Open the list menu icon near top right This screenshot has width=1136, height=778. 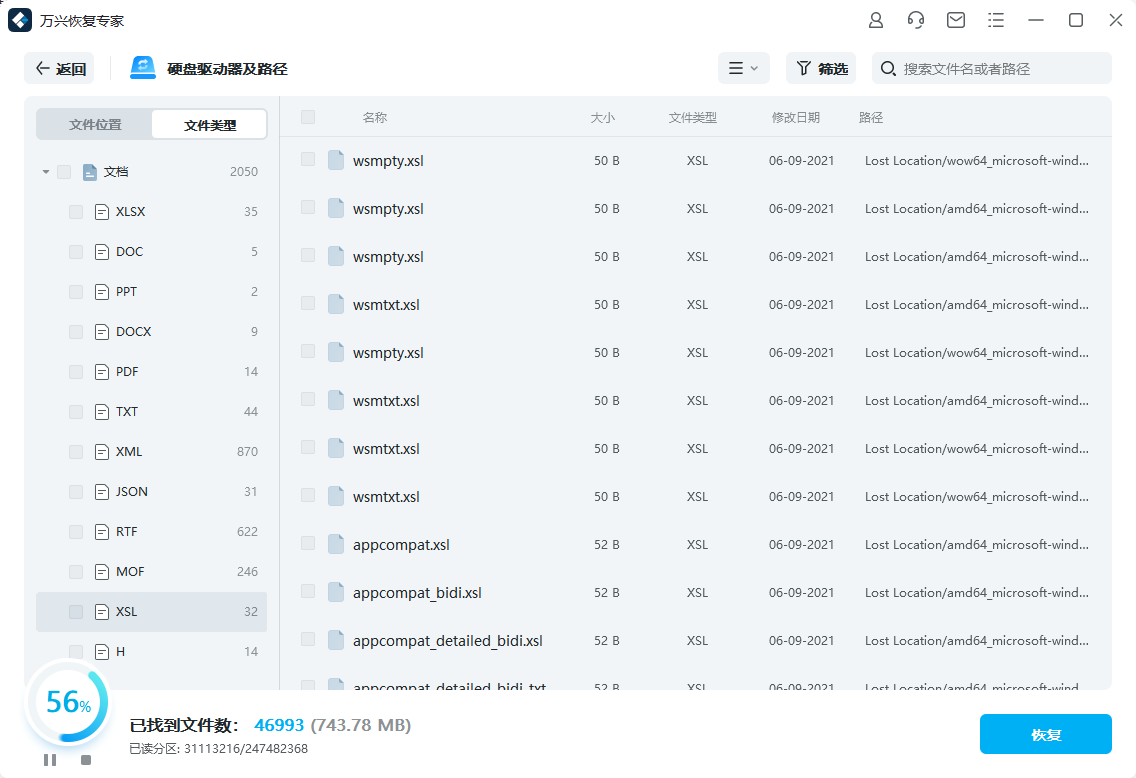coord(996,19)
